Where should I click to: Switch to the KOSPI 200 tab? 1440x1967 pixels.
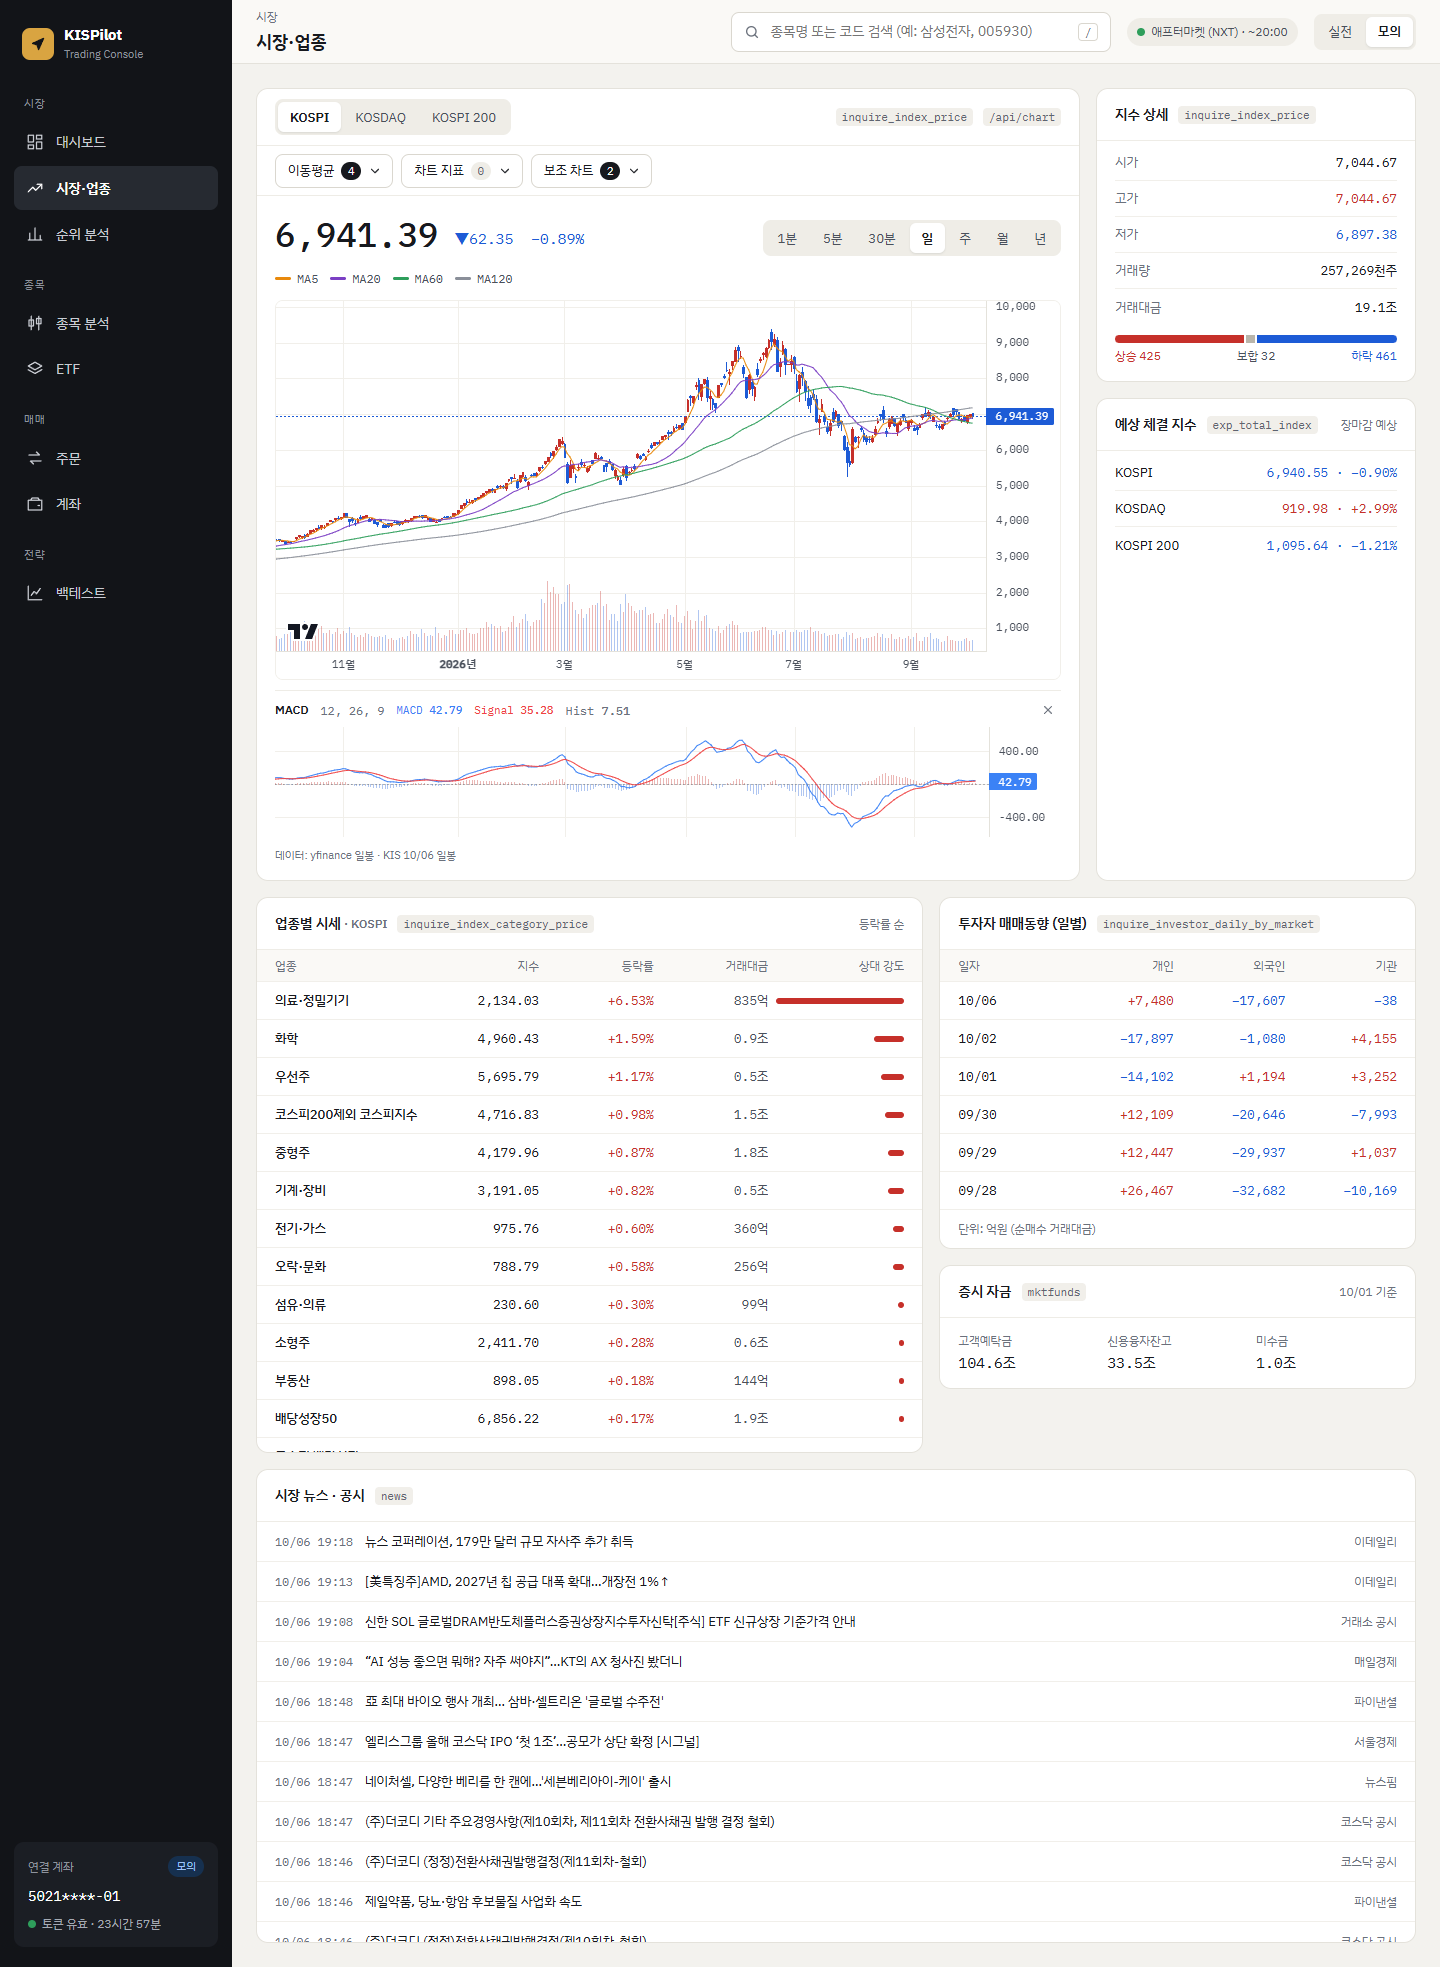[x=464, y=117]
